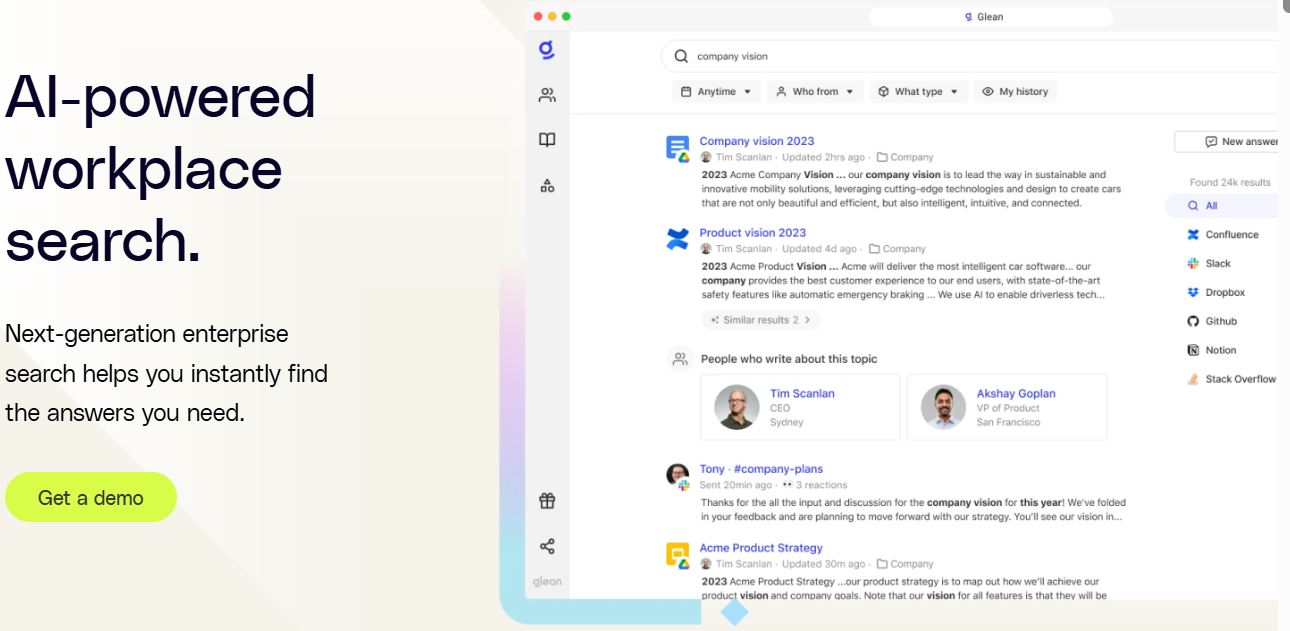The height and width of the screenshot is (631, 1290).
Task: Expand the Anytime date dropdown
Action: click(x=716, y=91)
